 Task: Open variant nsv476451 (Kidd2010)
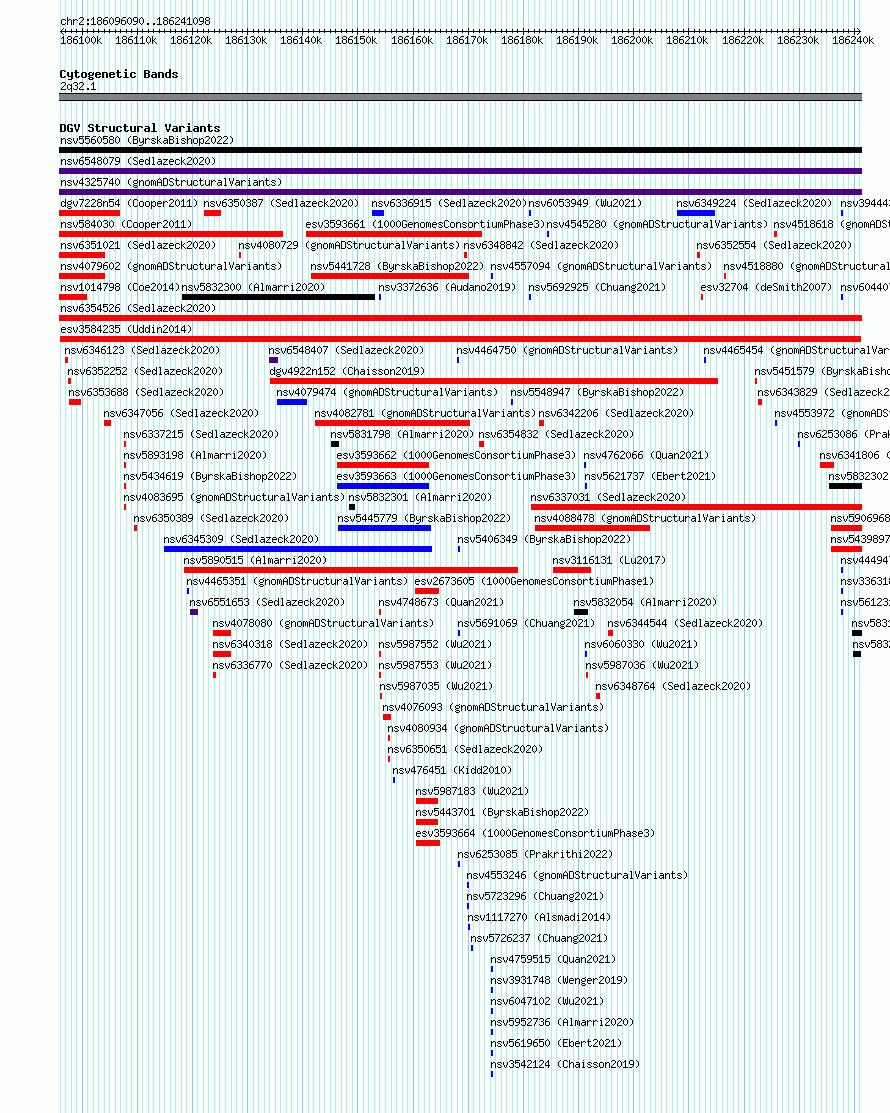[452, 770]
